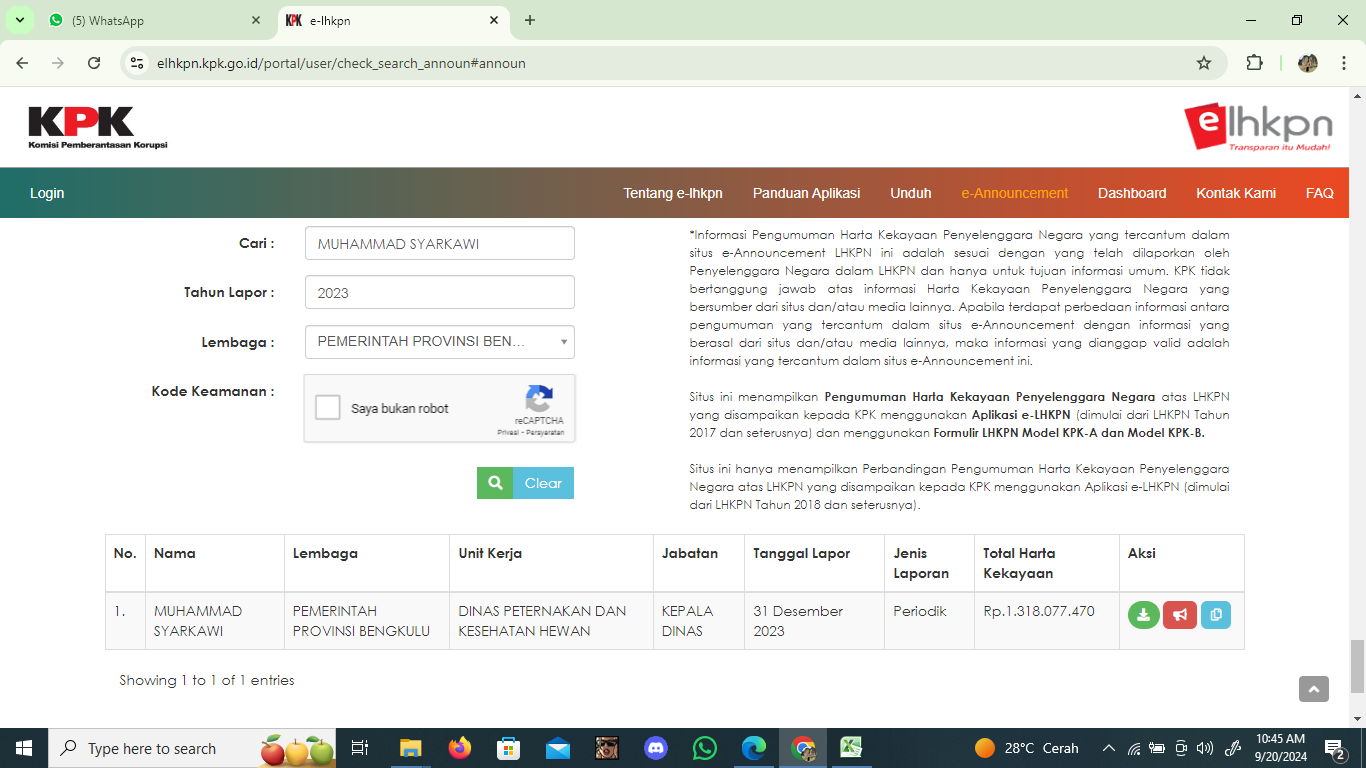1366x768 pixels.
Task: Go to Dashboard menu item
Action: click(x=1132, y=193)
